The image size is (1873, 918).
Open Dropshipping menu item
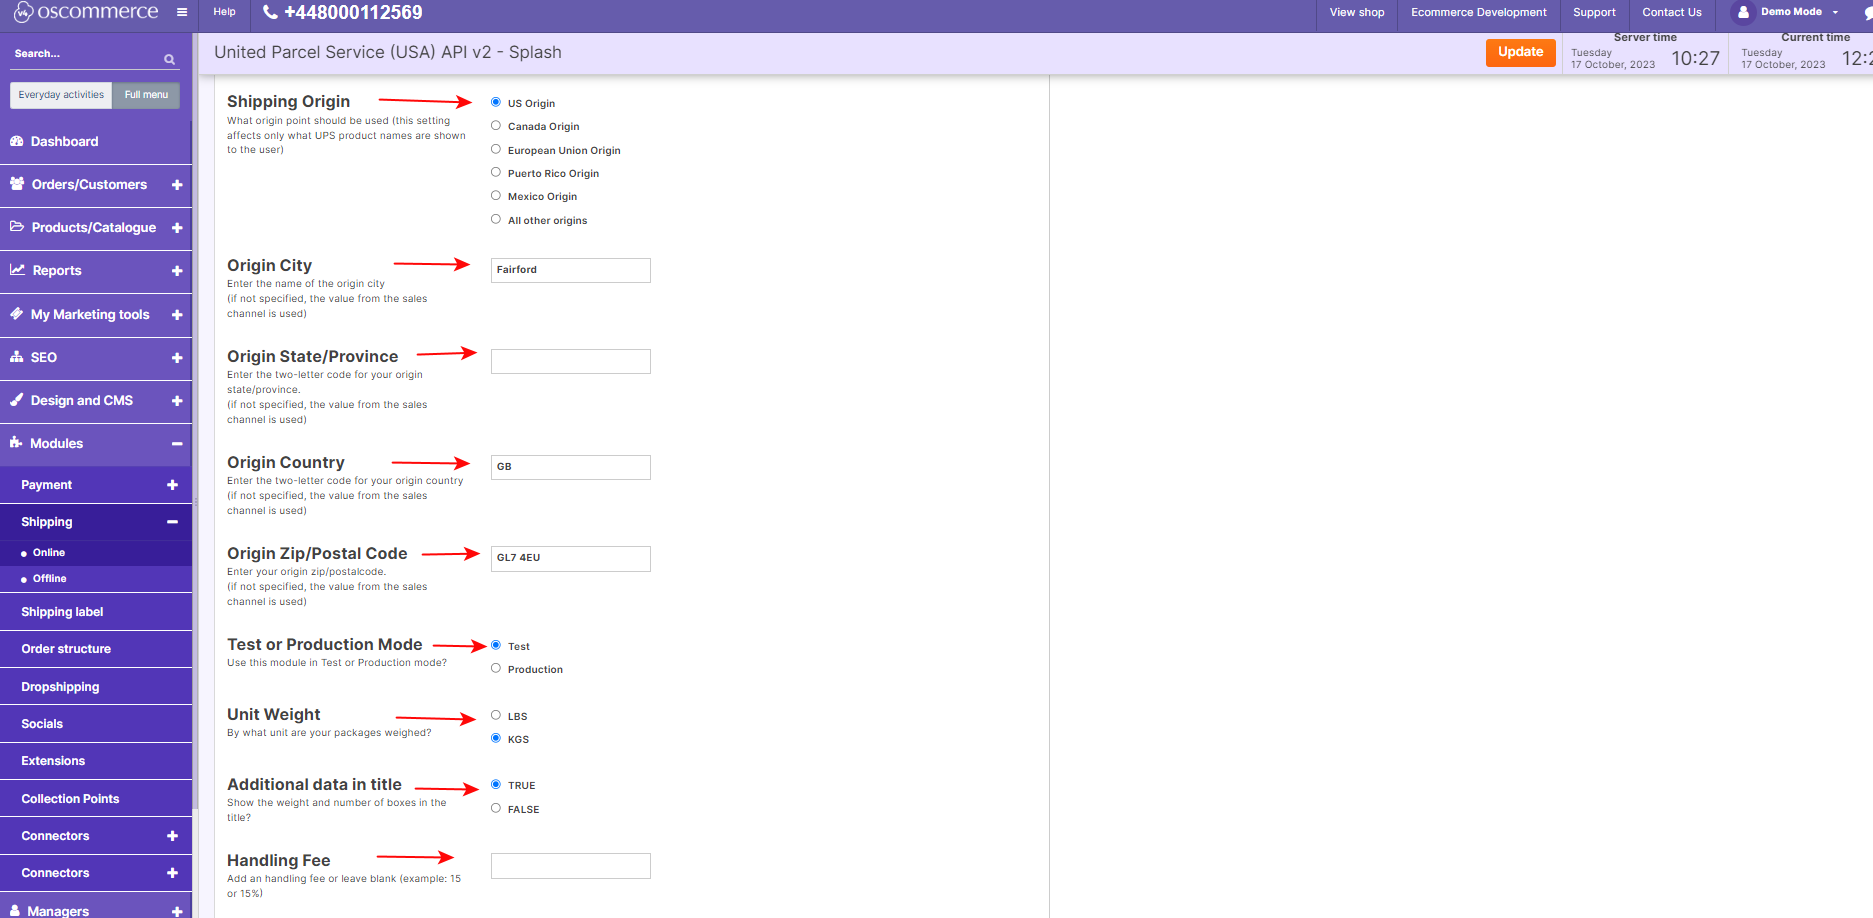coord(60,687)
